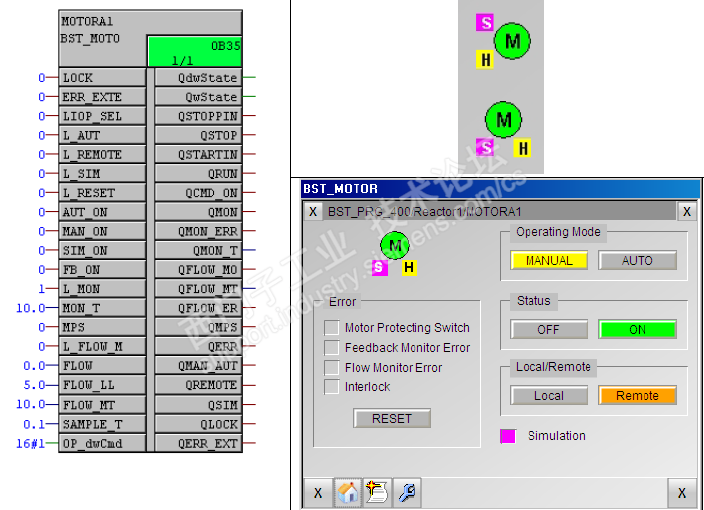
Task: Select the QERR_EXT output pin
Action: tap(198, 443)
